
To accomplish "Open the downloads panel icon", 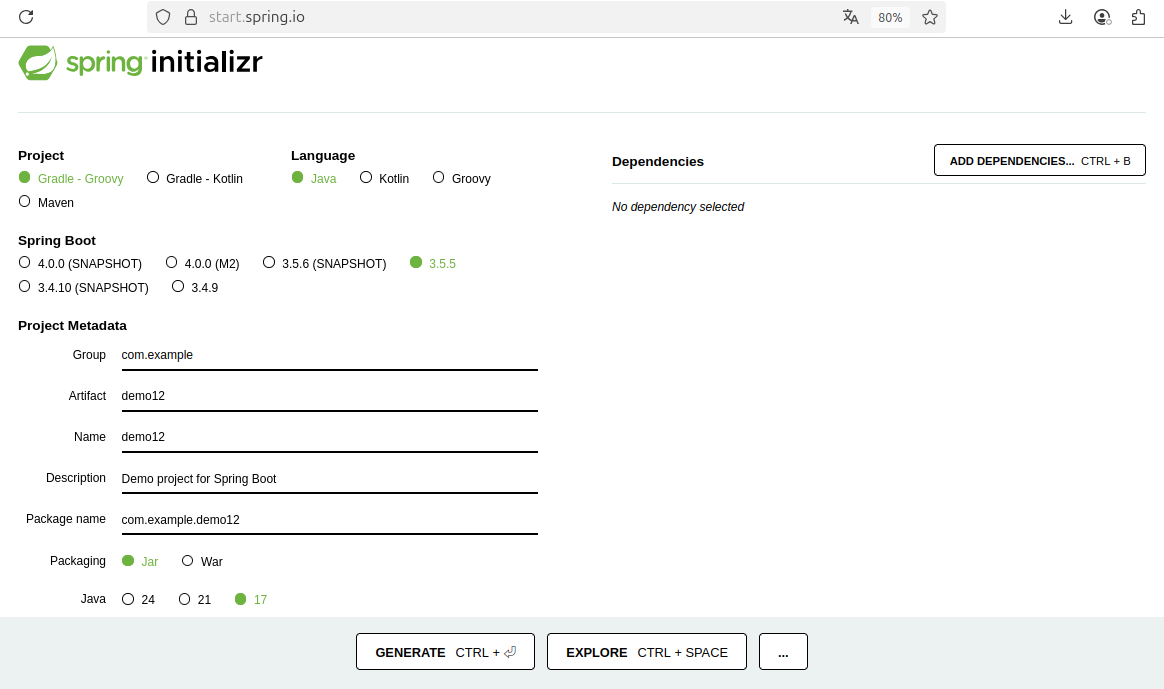I will [x=1065, y=17].
